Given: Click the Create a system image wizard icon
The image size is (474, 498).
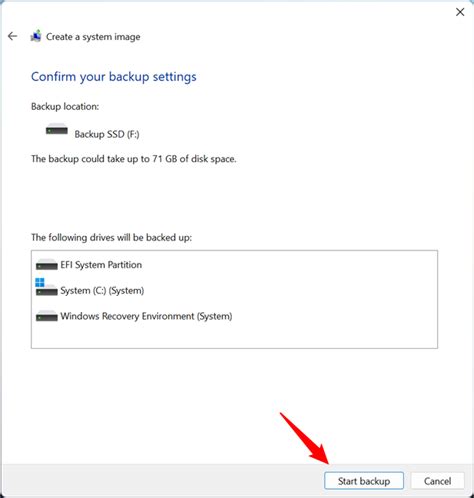Looking at the screenshot, I should 36,36.
